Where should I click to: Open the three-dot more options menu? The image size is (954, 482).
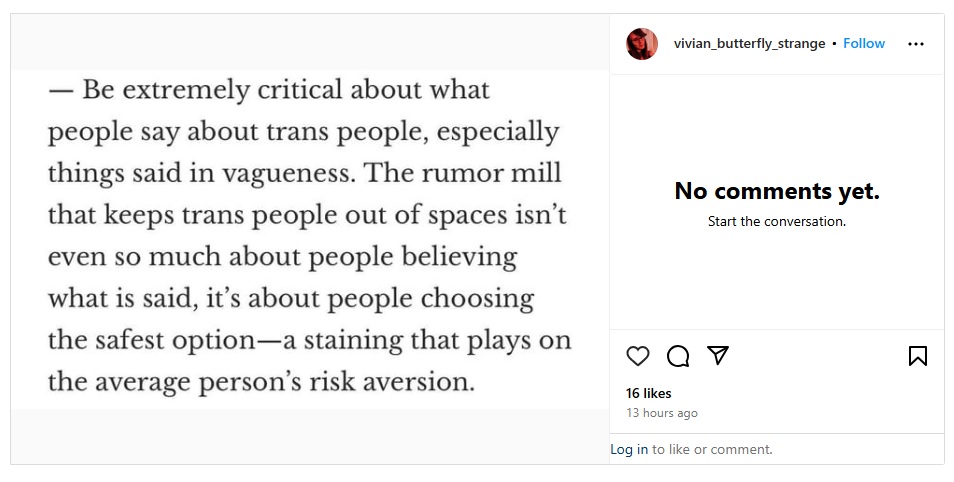pos(916,44)
